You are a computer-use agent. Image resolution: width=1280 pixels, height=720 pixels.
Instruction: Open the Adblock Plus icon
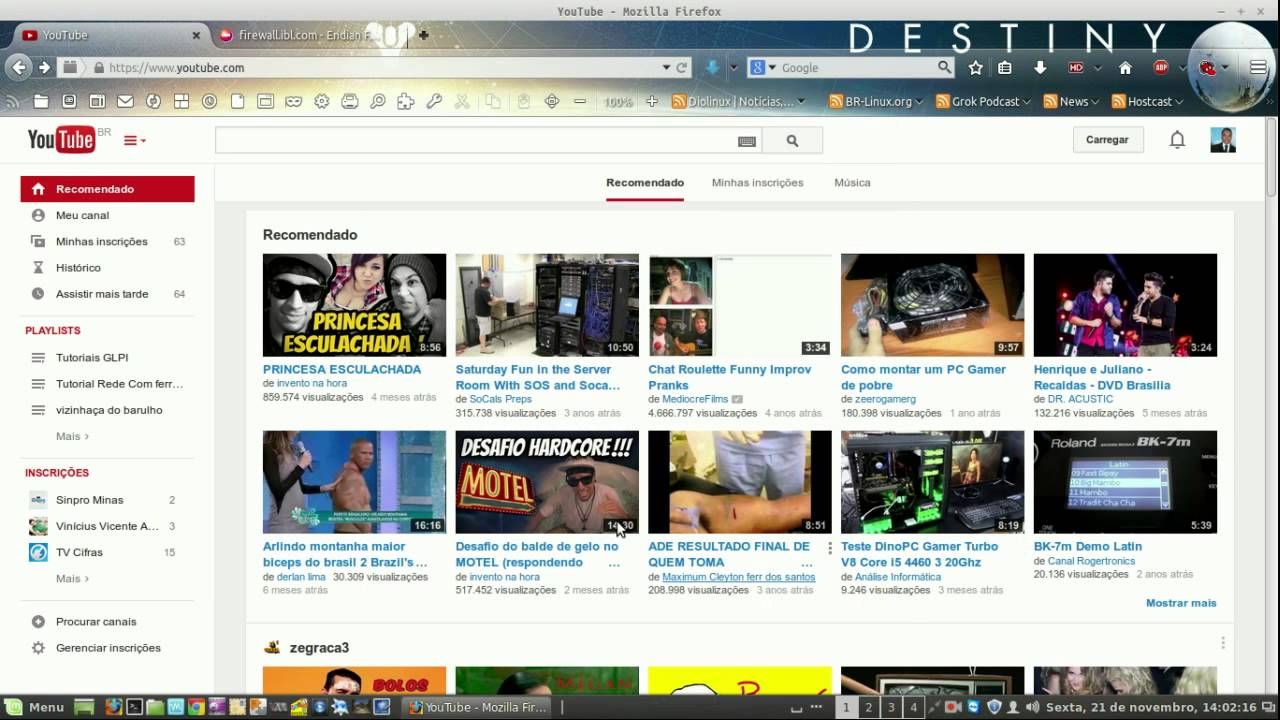(1161, 68)
